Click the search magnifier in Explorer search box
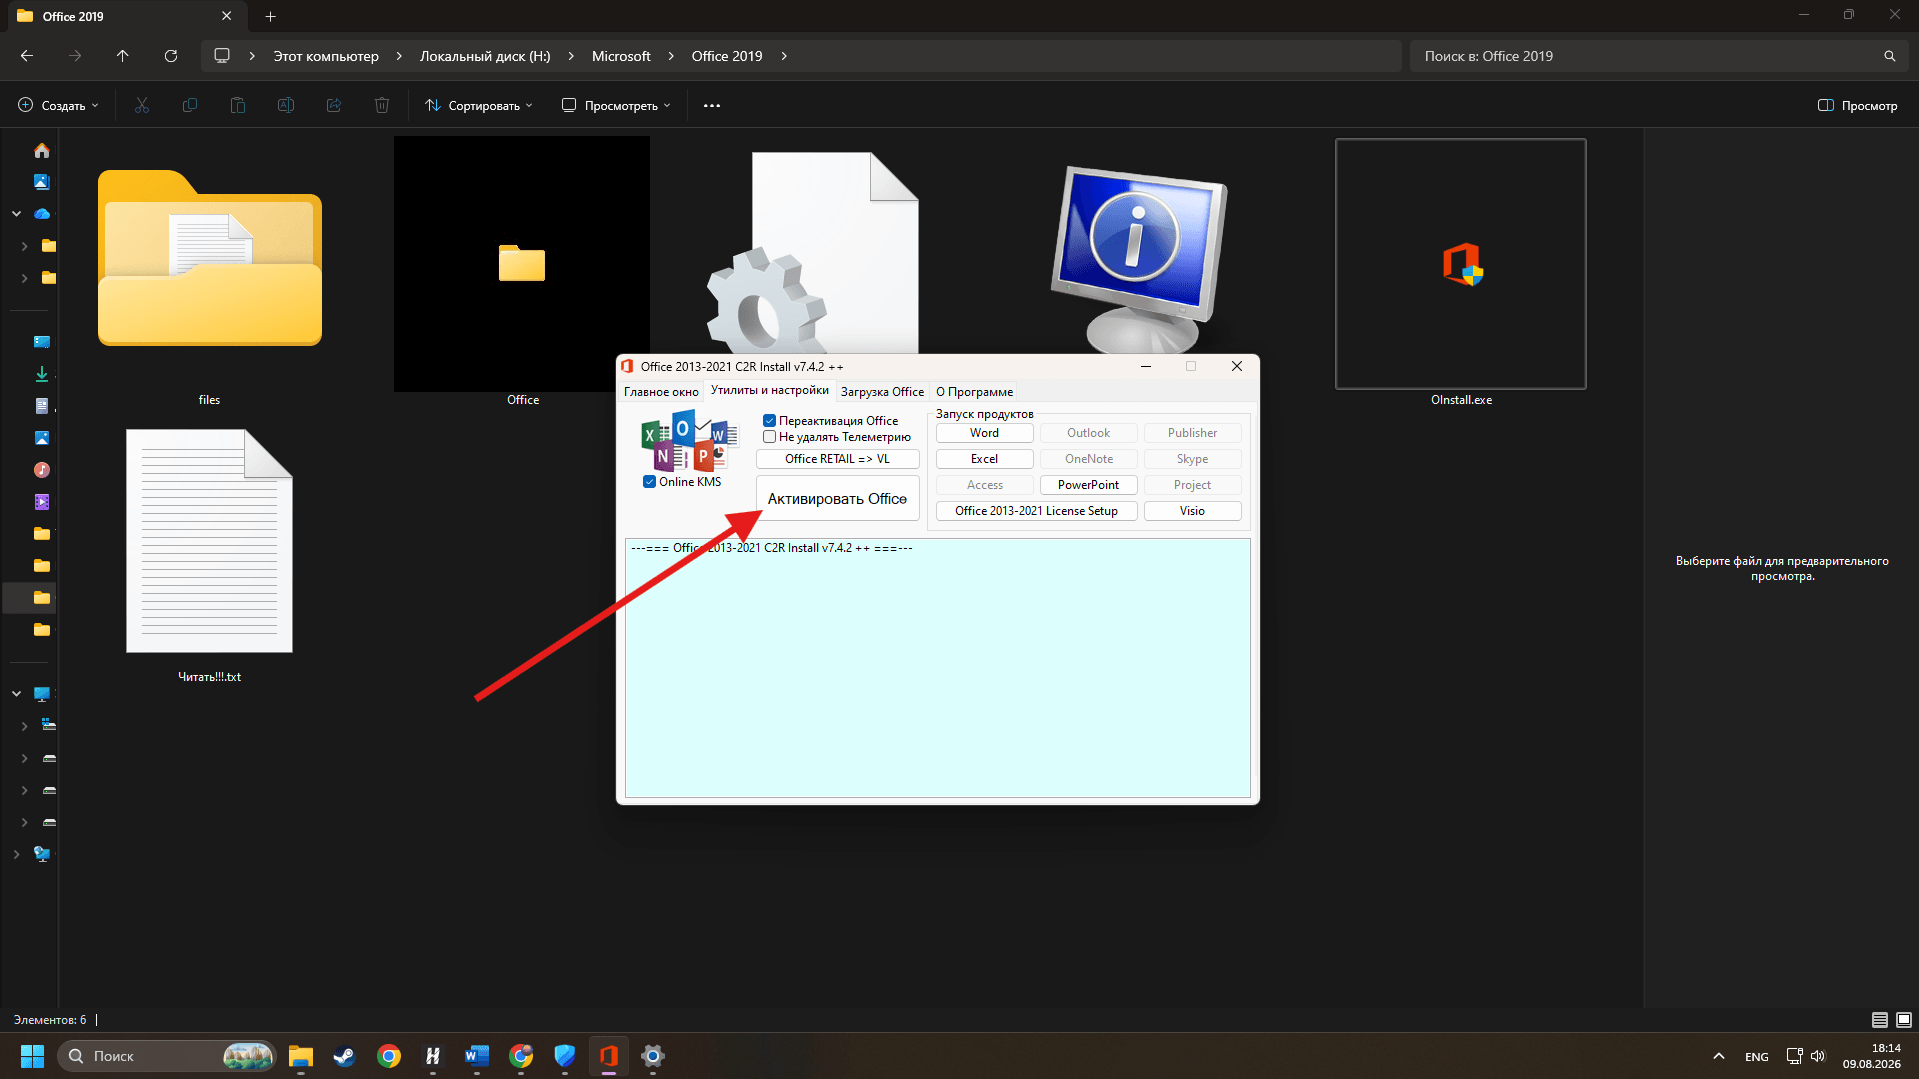The height and width of the screenshot is (1079, 1919). point(1889,56)
